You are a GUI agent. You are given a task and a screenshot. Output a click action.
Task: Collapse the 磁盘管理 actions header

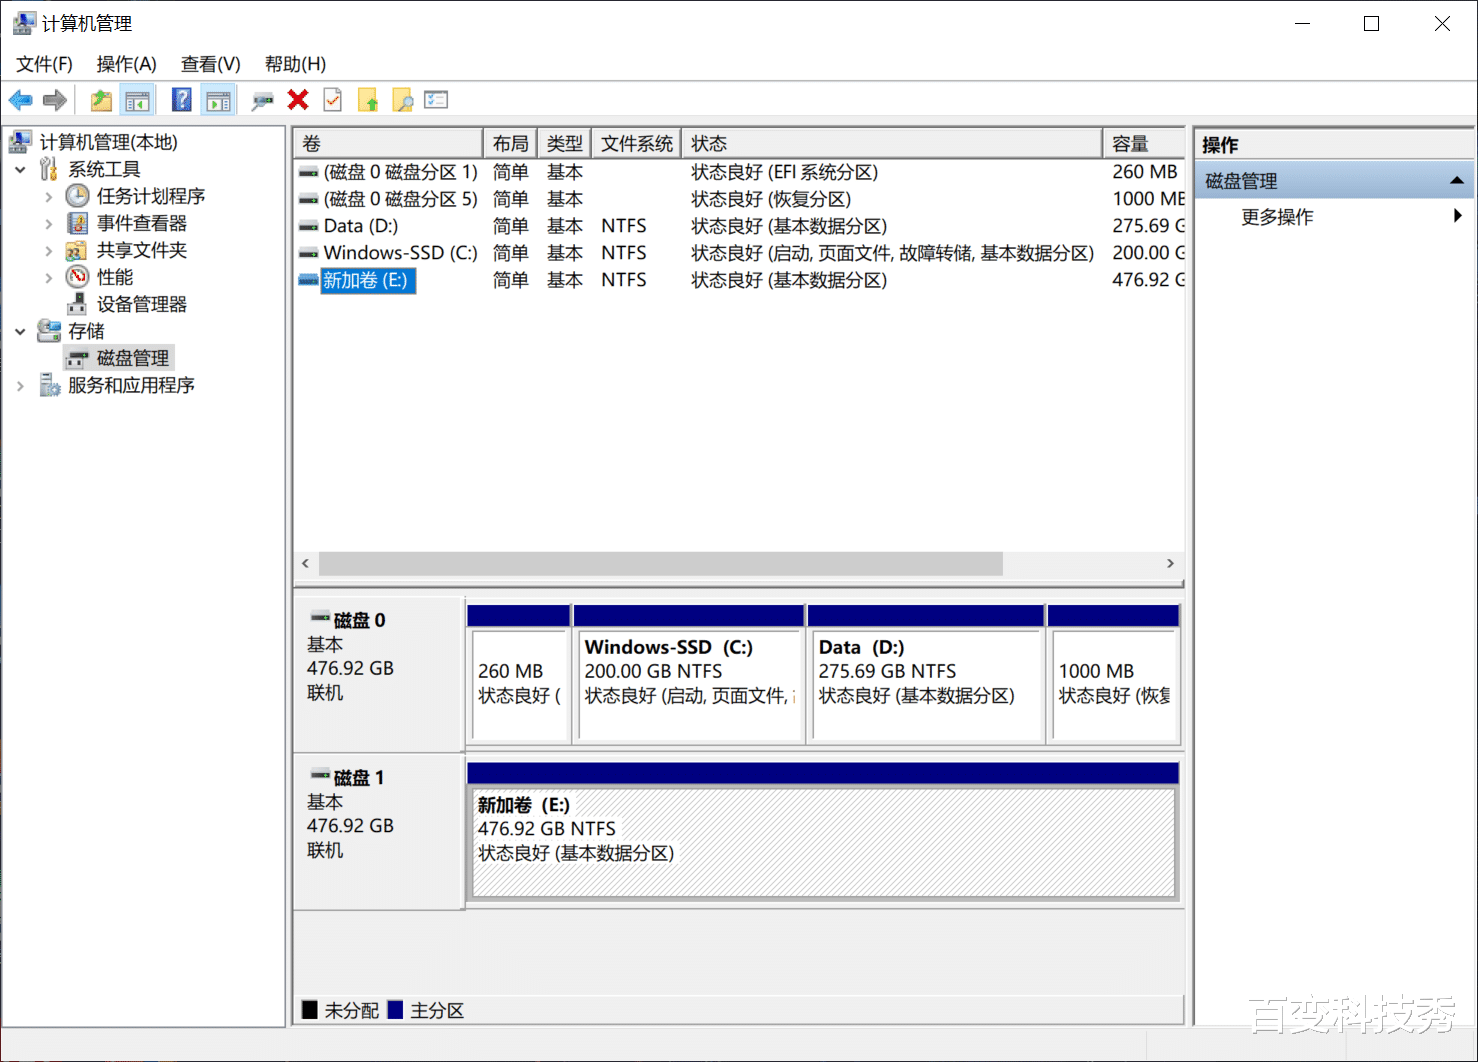click(1455, 180)
